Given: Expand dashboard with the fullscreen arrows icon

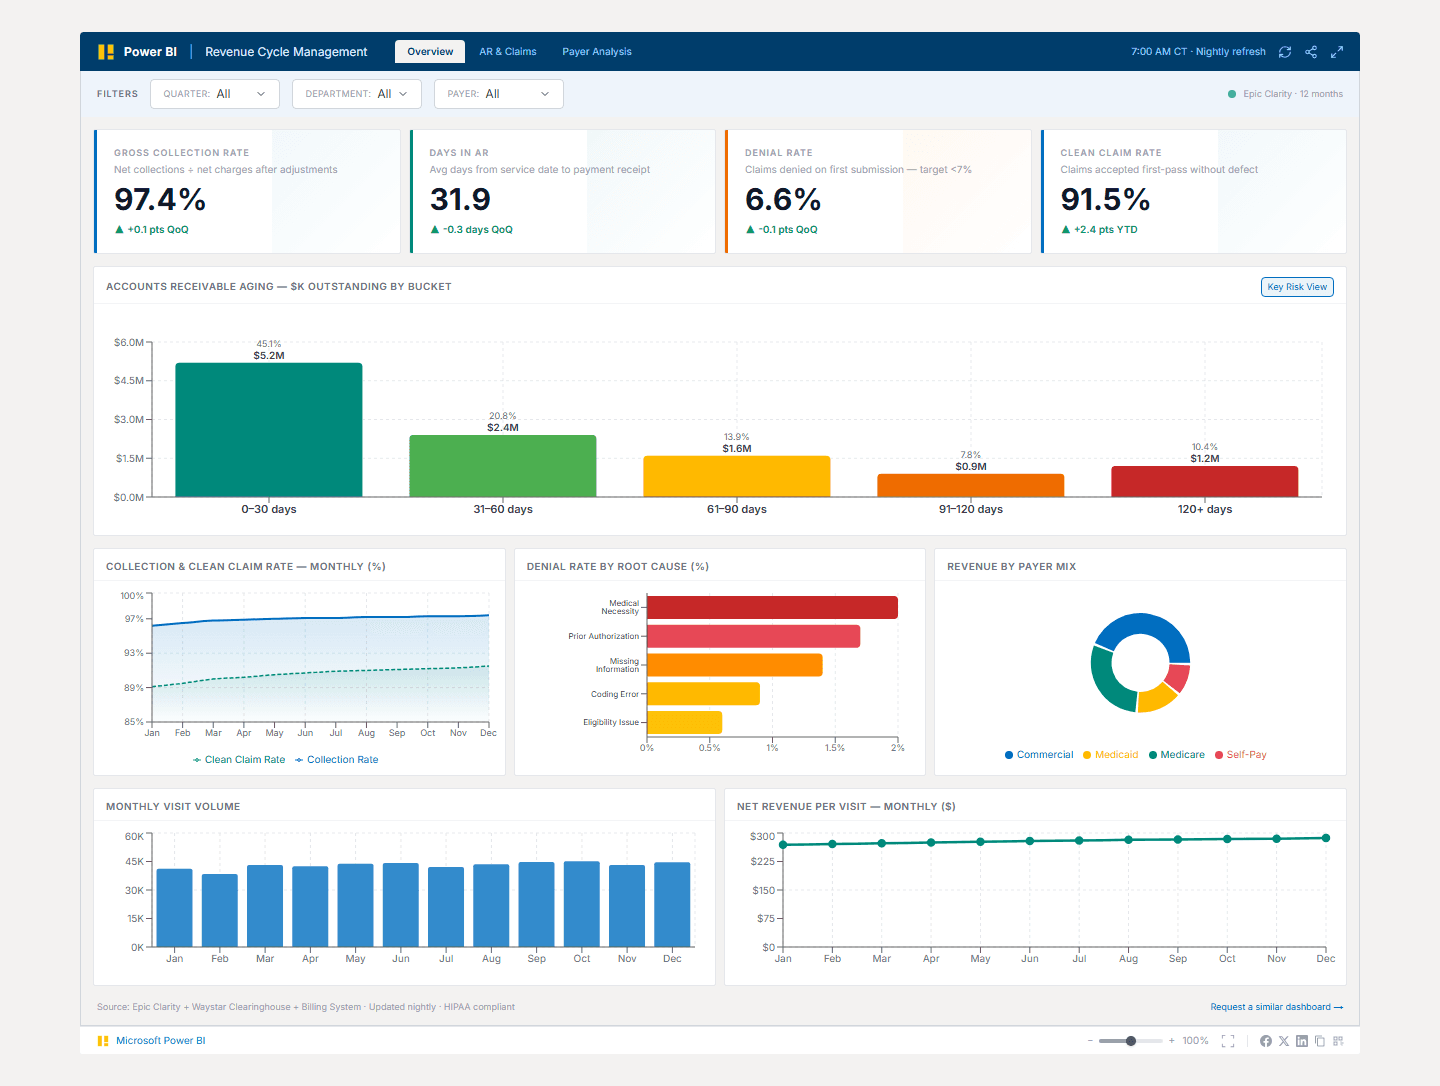Looking at the screenshot, I should [x=1337, y=52].
